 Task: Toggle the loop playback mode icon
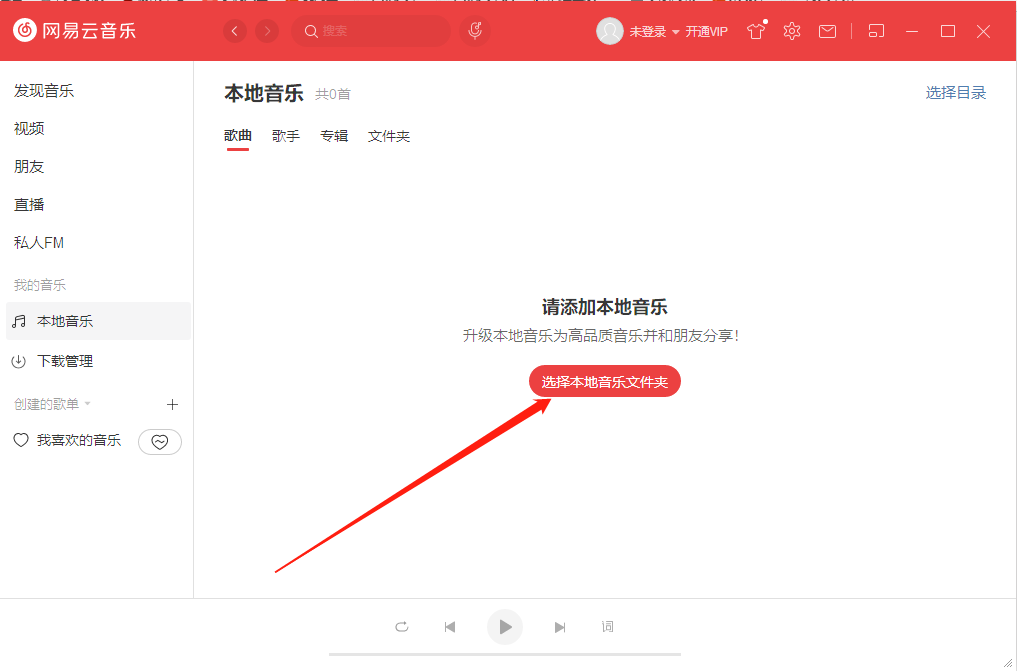pyautogui.click(x=402, y=627)
